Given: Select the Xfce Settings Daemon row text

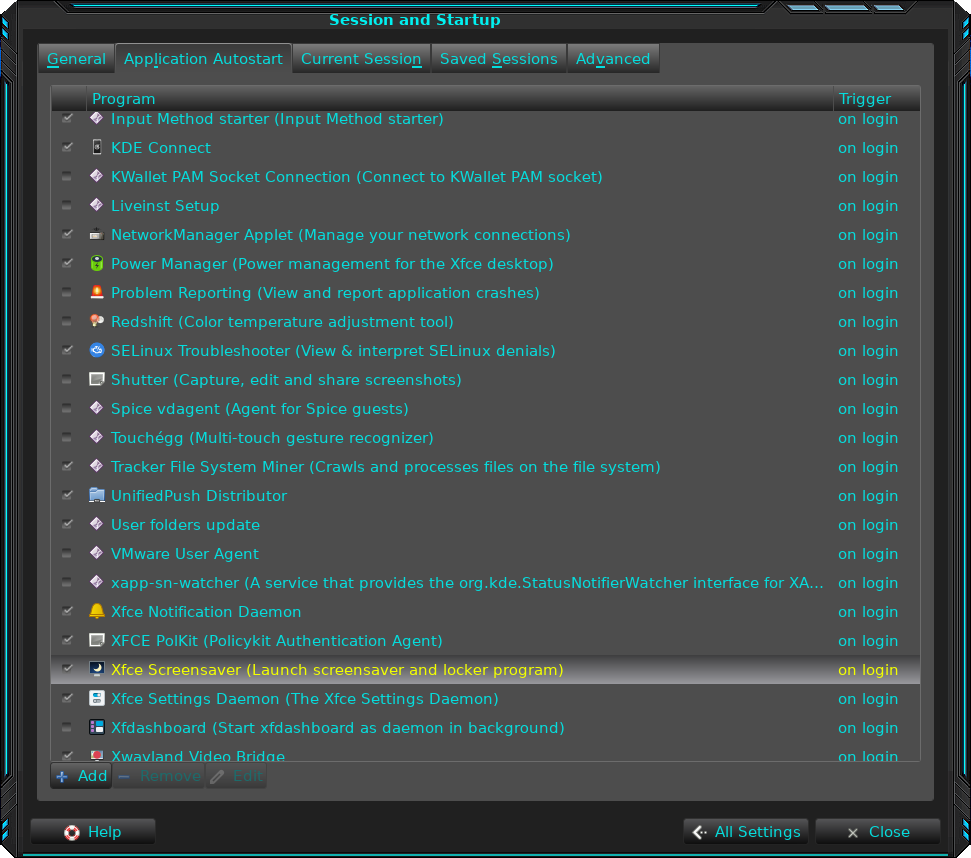Looking at the screenshot, I should tap(304, 699).
